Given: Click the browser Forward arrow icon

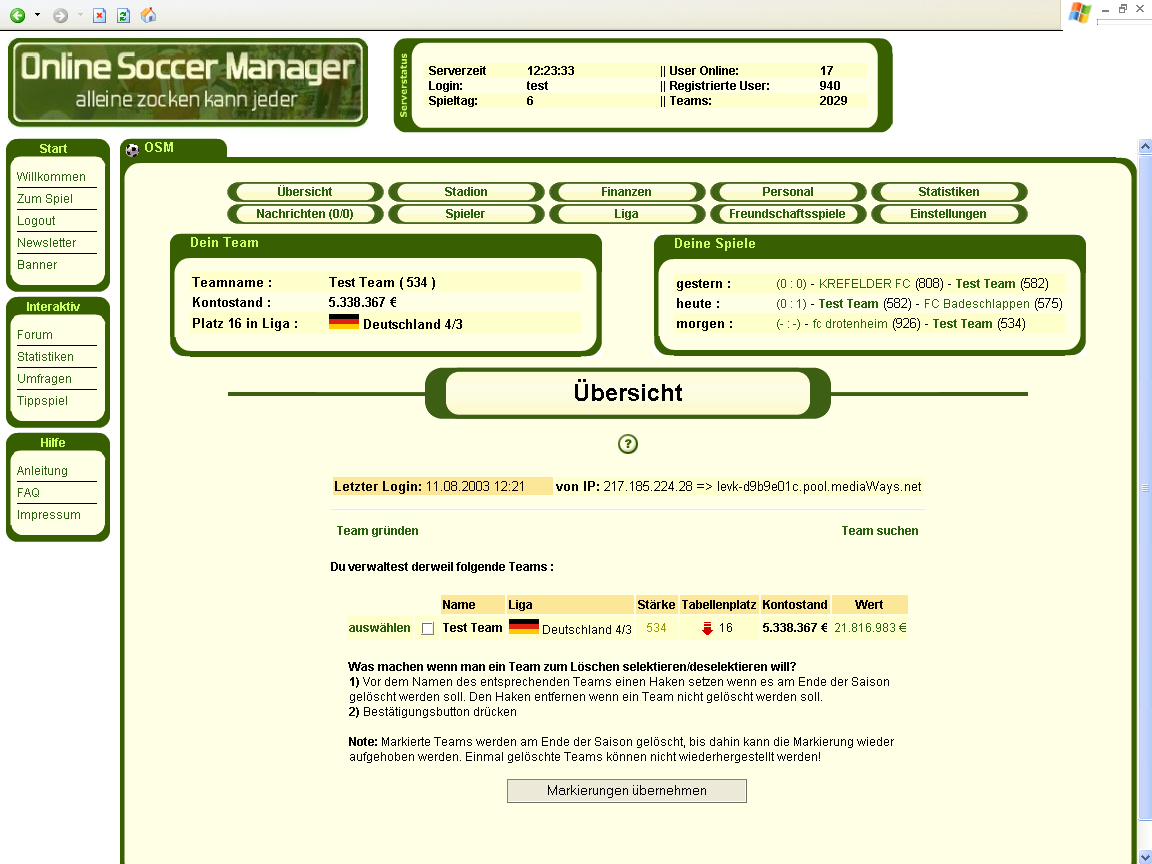Looking at the screenshot, I should [x=60, y=15].
